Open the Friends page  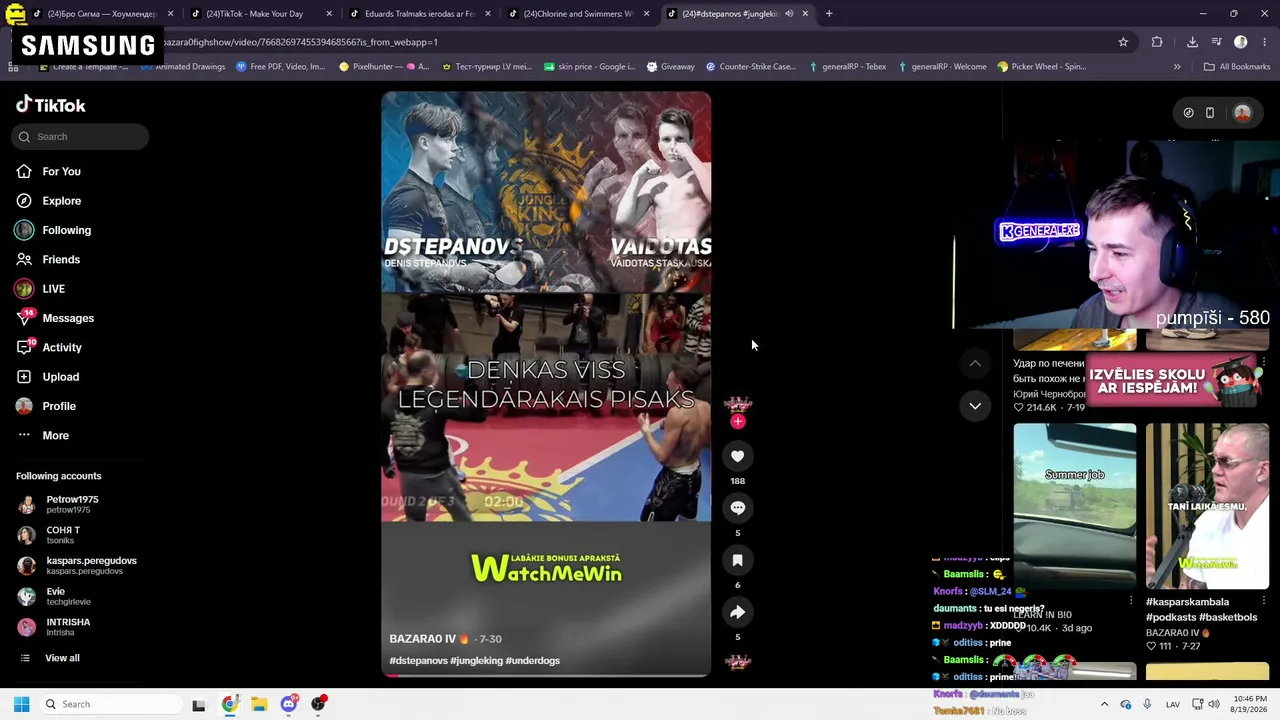click(x=61, y=259)
